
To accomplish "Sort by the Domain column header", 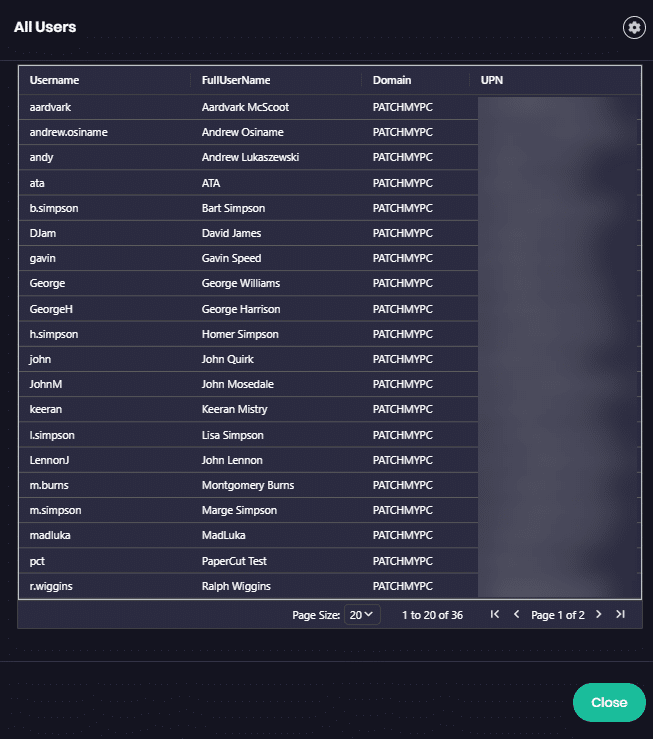I will [x=392, y=80].
